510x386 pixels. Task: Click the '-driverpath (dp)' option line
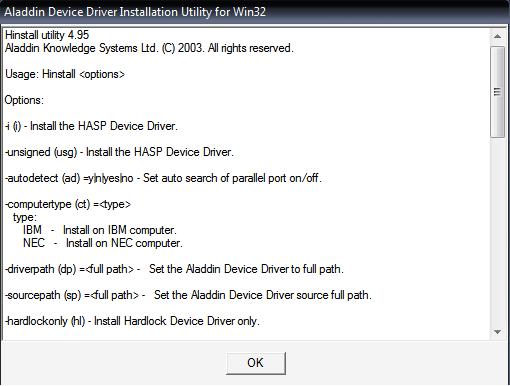174,269
